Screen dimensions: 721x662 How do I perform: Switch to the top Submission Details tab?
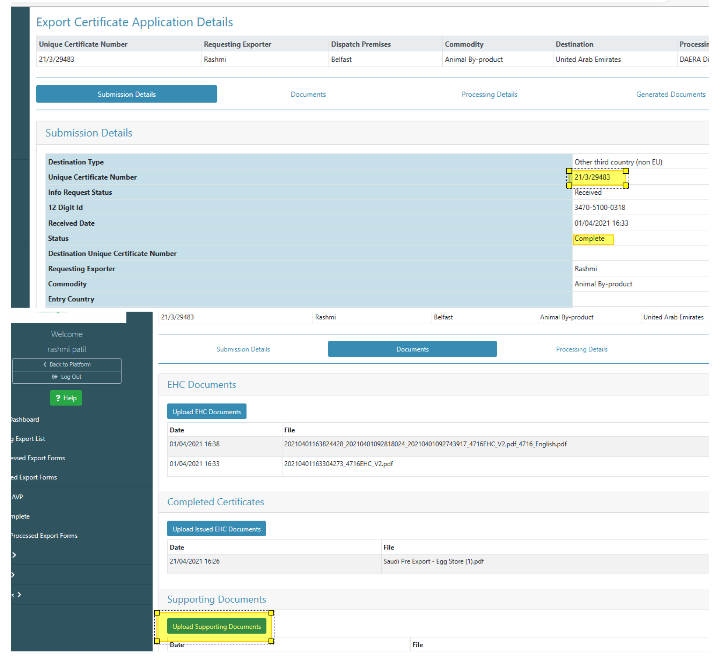click(126, 94)
